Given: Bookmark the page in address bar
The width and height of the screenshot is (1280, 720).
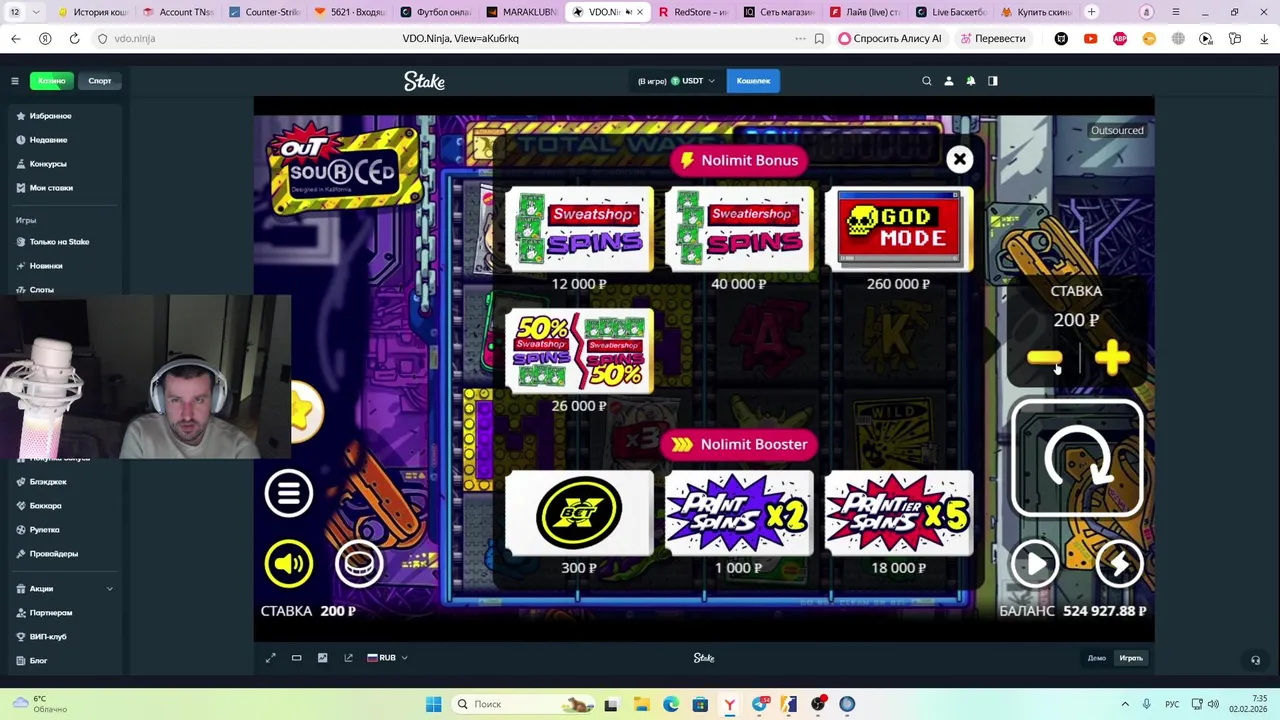Looking at the screenshot, I should click(x=819, y=38).
